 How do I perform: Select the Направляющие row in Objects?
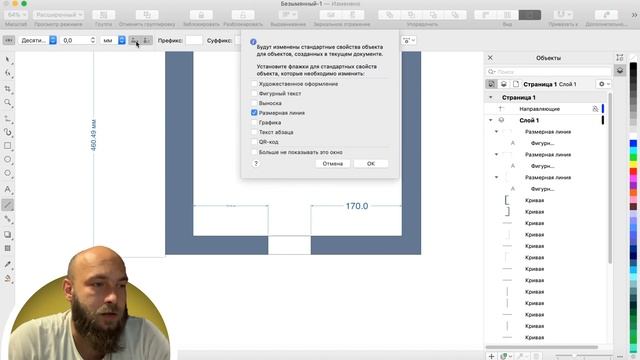coord(545,109)
